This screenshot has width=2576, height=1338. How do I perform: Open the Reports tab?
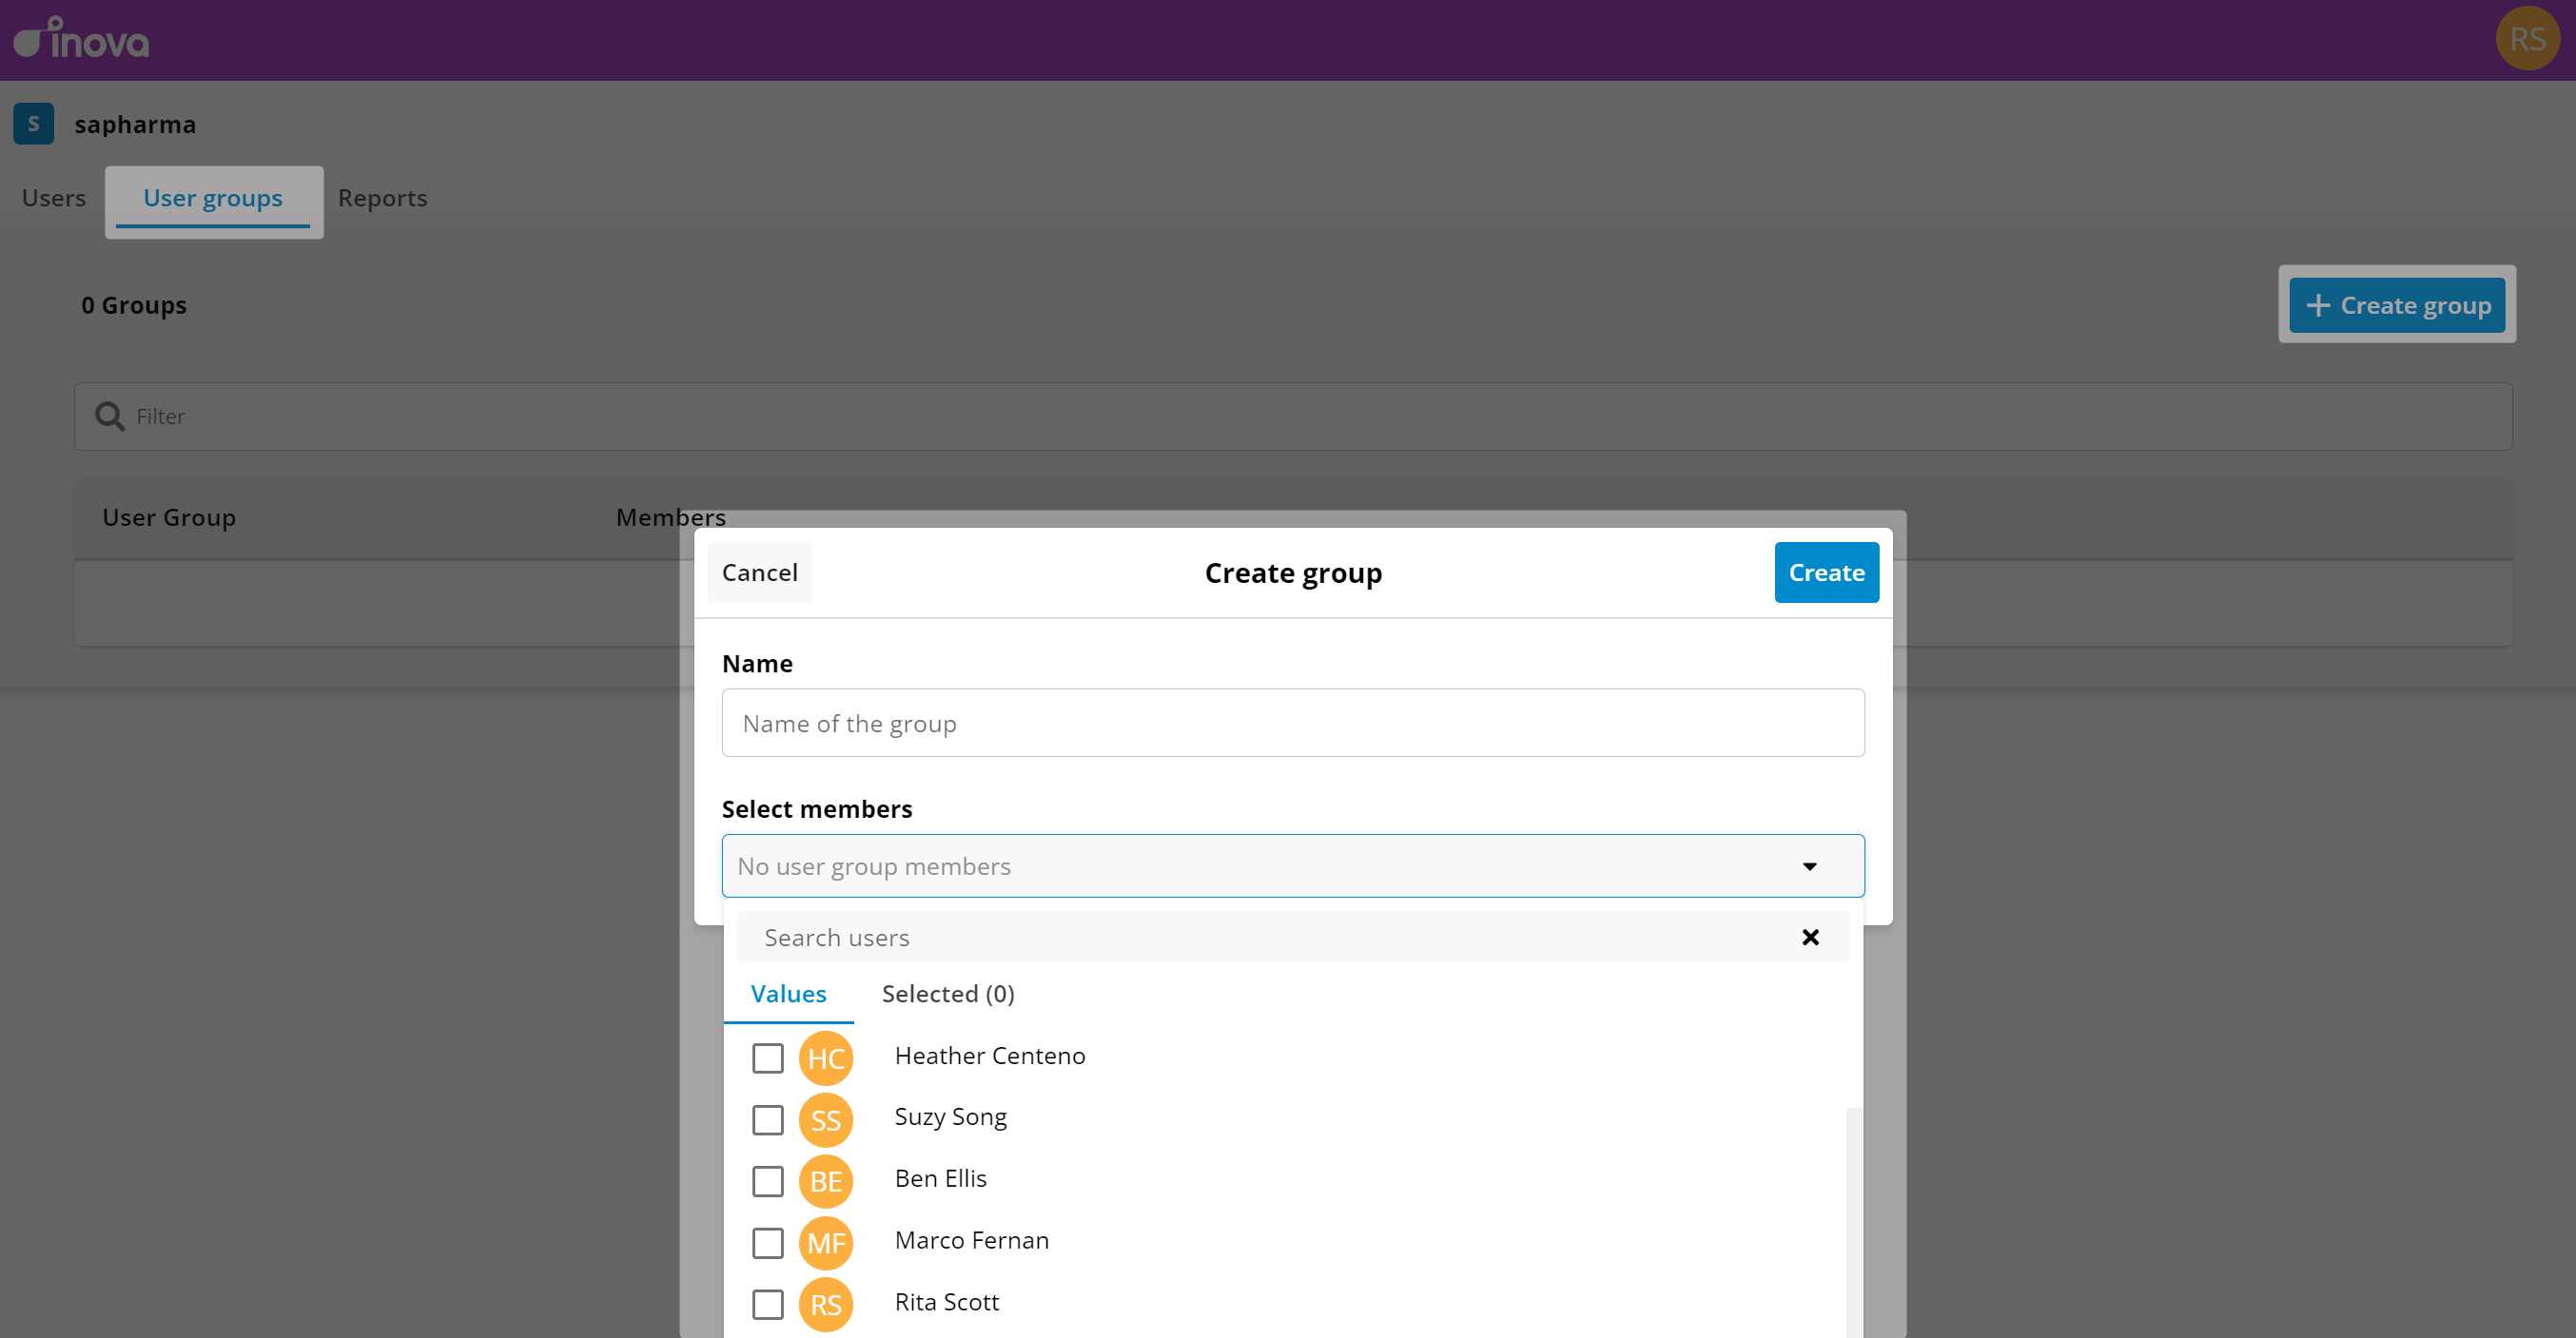click(x=383, y=198)
